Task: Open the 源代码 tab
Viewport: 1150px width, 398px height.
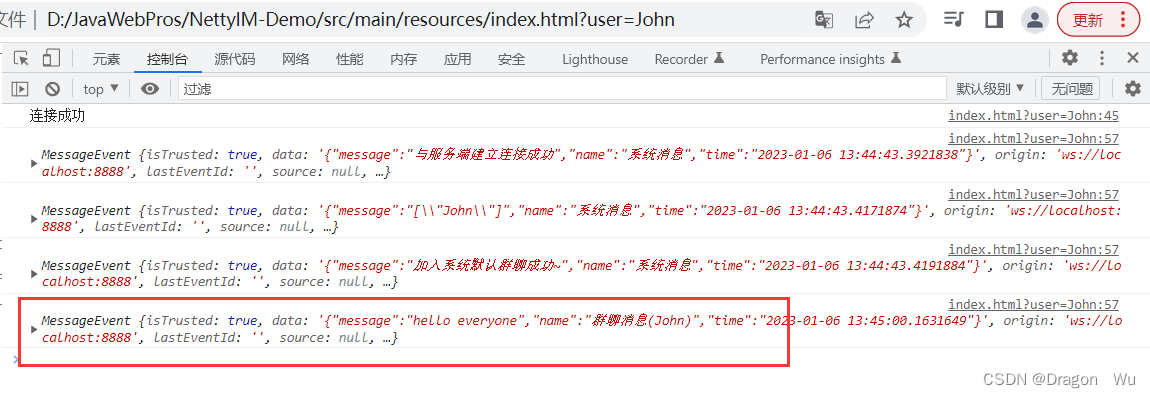Action: tap(235, 59)
